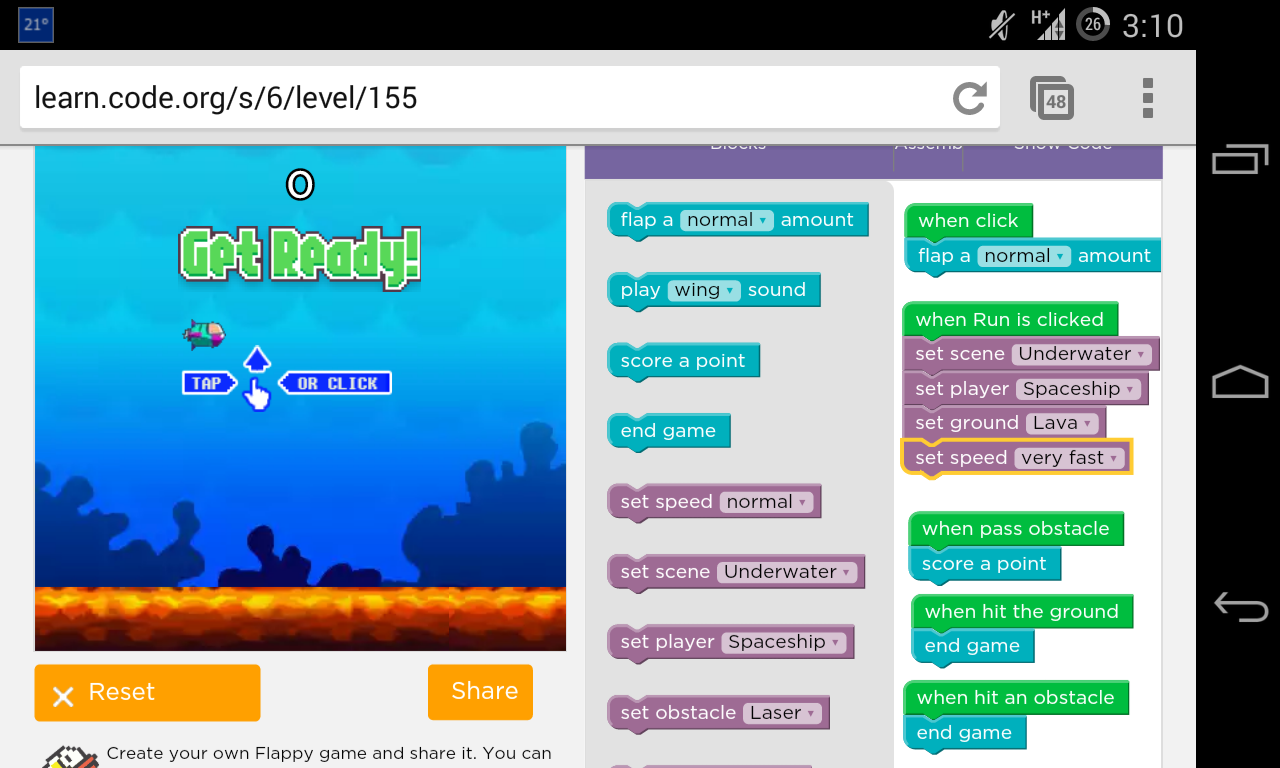
Task: Open the toolbox set speed normal dropdown
Action: (x=768, y=502)
